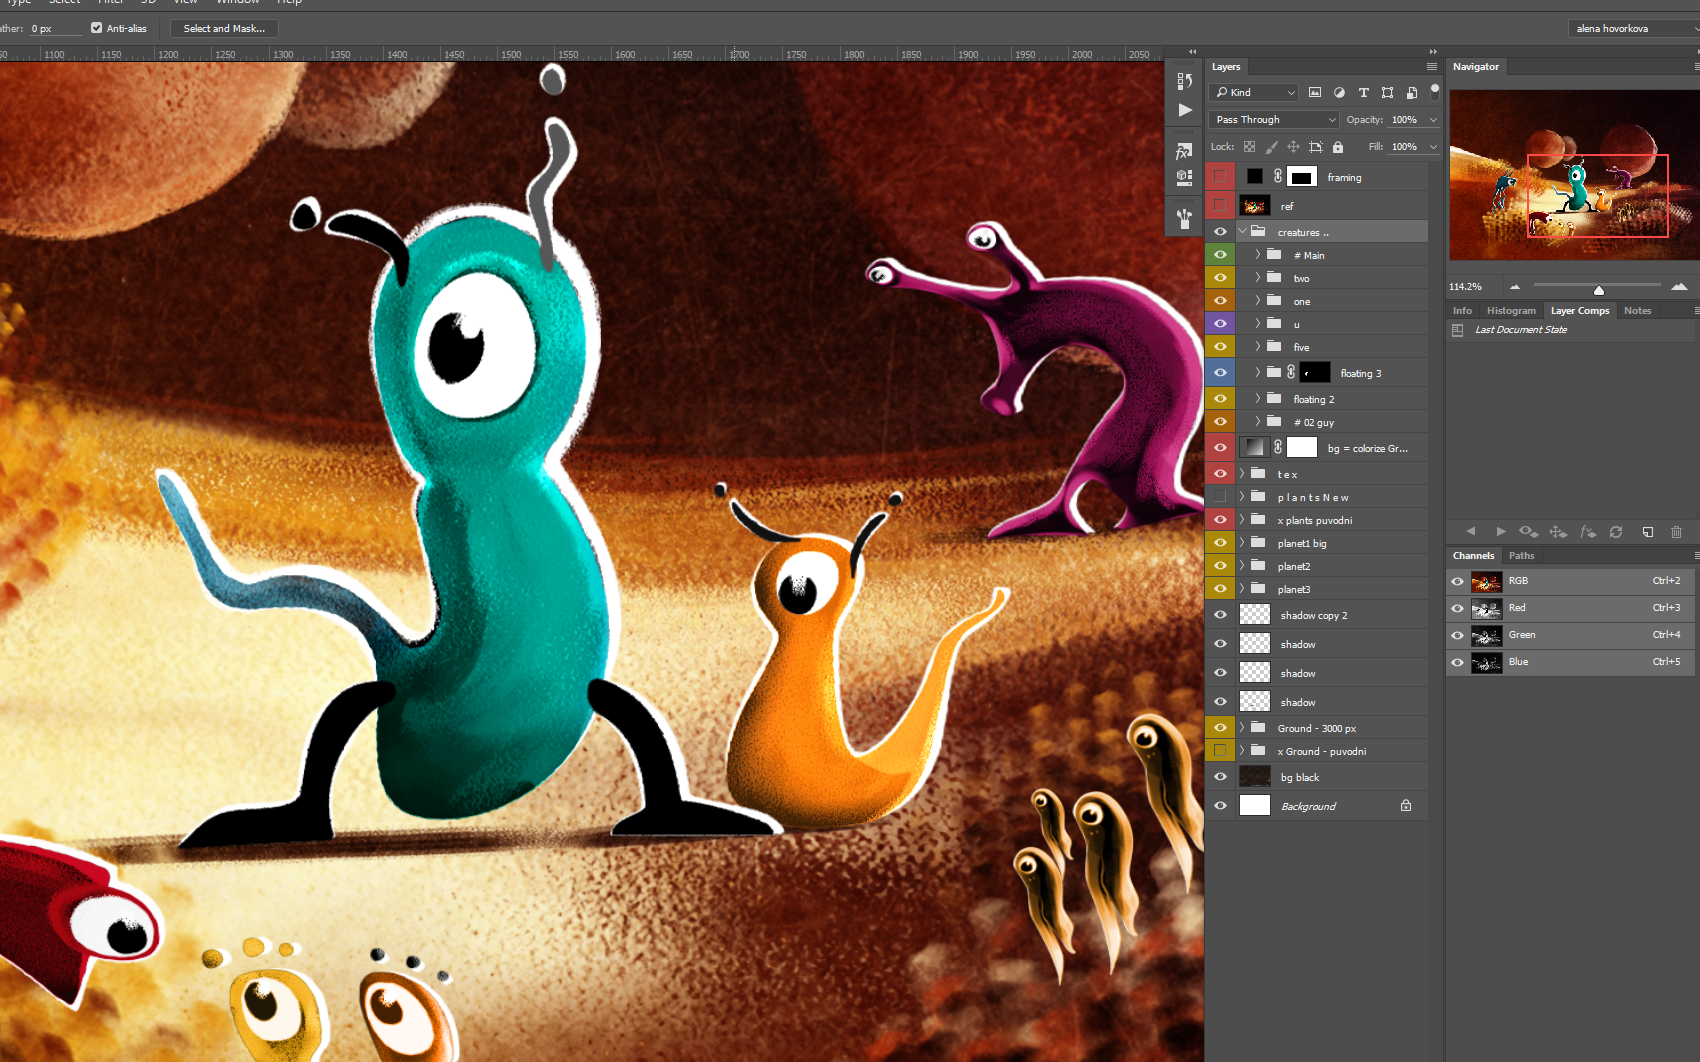This screenshot has width=1700, height=1062.
Task: Lock artboard nesting icon
Action: click(x=1316, y=147)
